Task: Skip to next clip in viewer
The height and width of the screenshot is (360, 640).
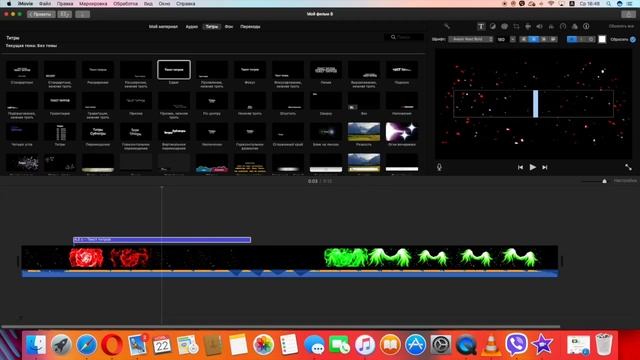Action: tap(544, 167)
